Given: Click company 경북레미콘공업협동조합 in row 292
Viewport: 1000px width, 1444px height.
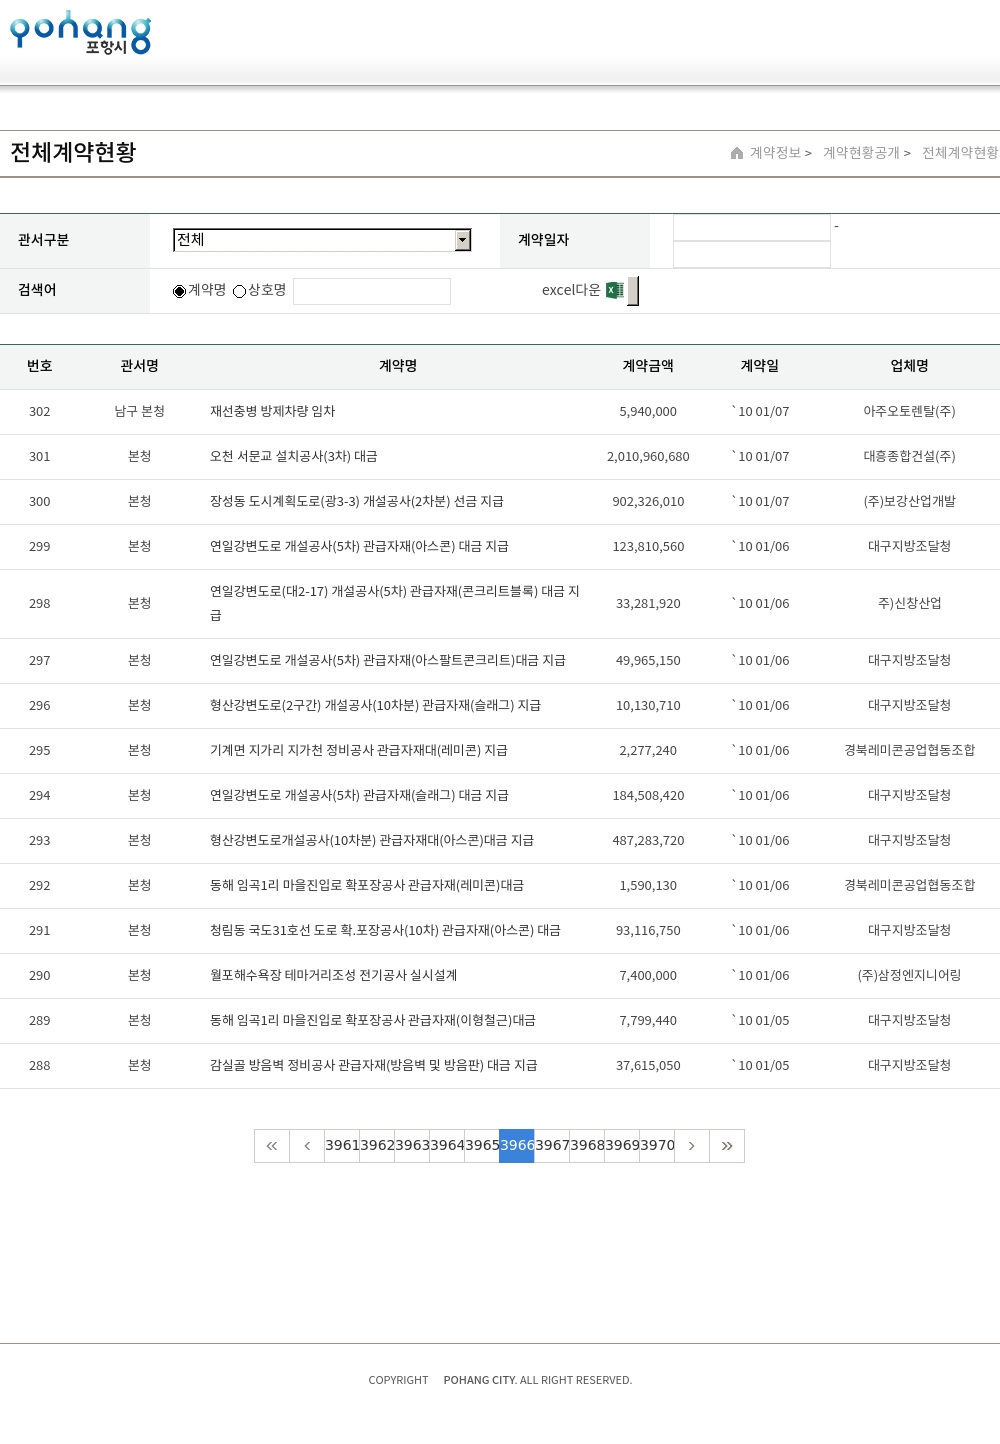Looking at the screenshot, I should (910, 886).
